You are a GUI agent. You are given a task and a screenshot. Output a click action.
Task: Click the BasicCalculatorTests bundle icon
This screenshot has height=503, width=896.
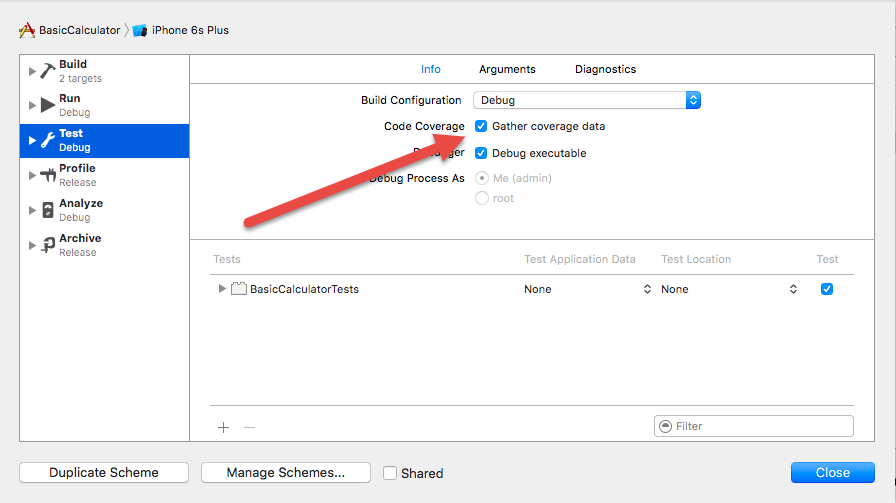(239, 289)
